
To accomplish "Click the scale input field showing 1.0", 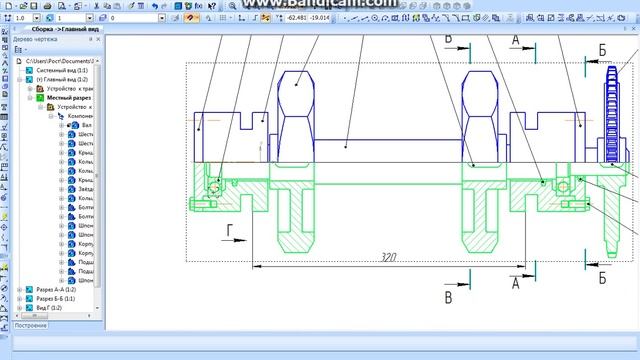I will click(x=24, y=18).
